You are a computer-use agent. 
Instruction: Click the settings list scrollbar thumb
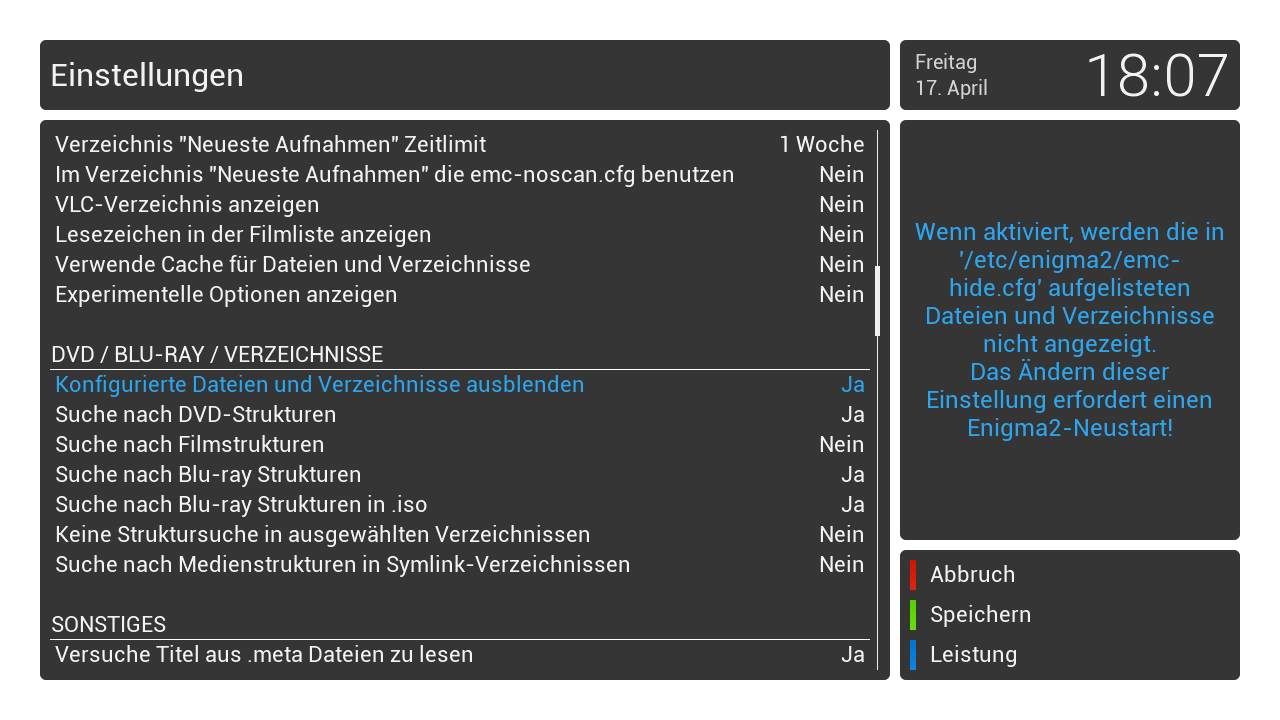[878, 300]
